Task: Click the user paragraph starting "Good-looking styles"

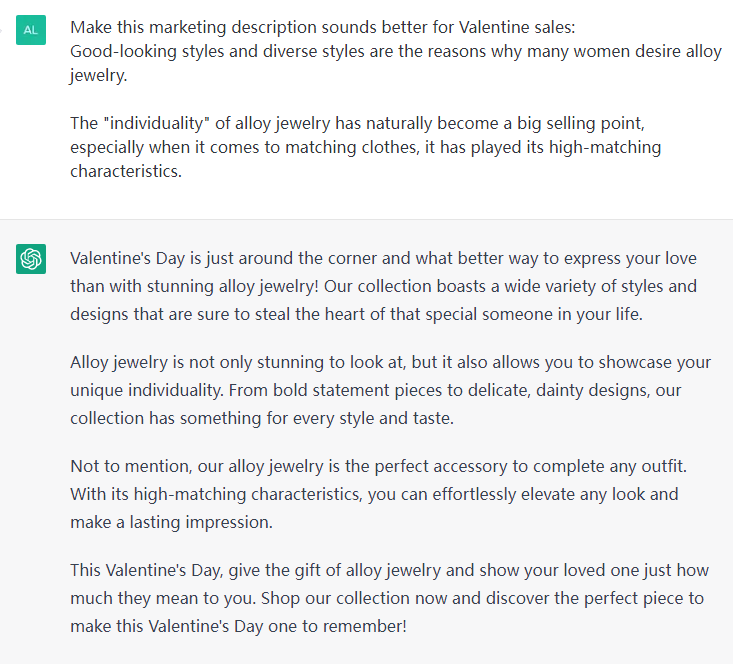Action: pos(396,63)
